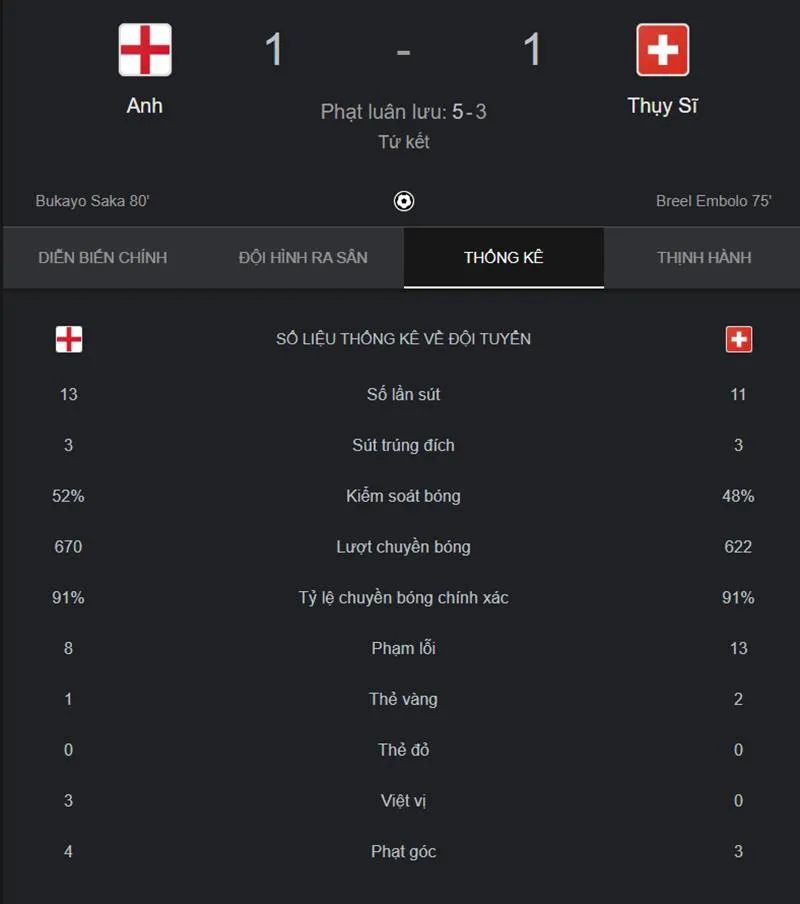800x904 pixels.
Task: Click Bukayo Saka 80' goal scorer
Action: pyautogui.click(x=92, y=201)
